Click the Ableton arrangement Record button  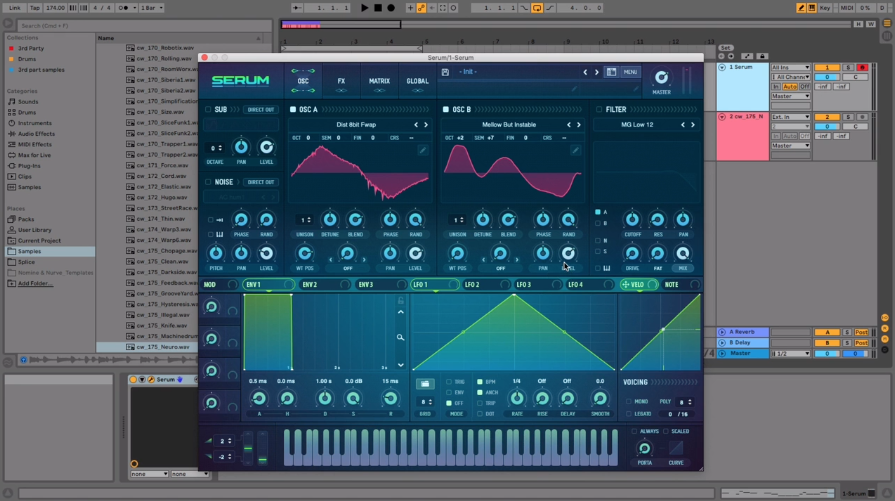(x=391, y=8)
